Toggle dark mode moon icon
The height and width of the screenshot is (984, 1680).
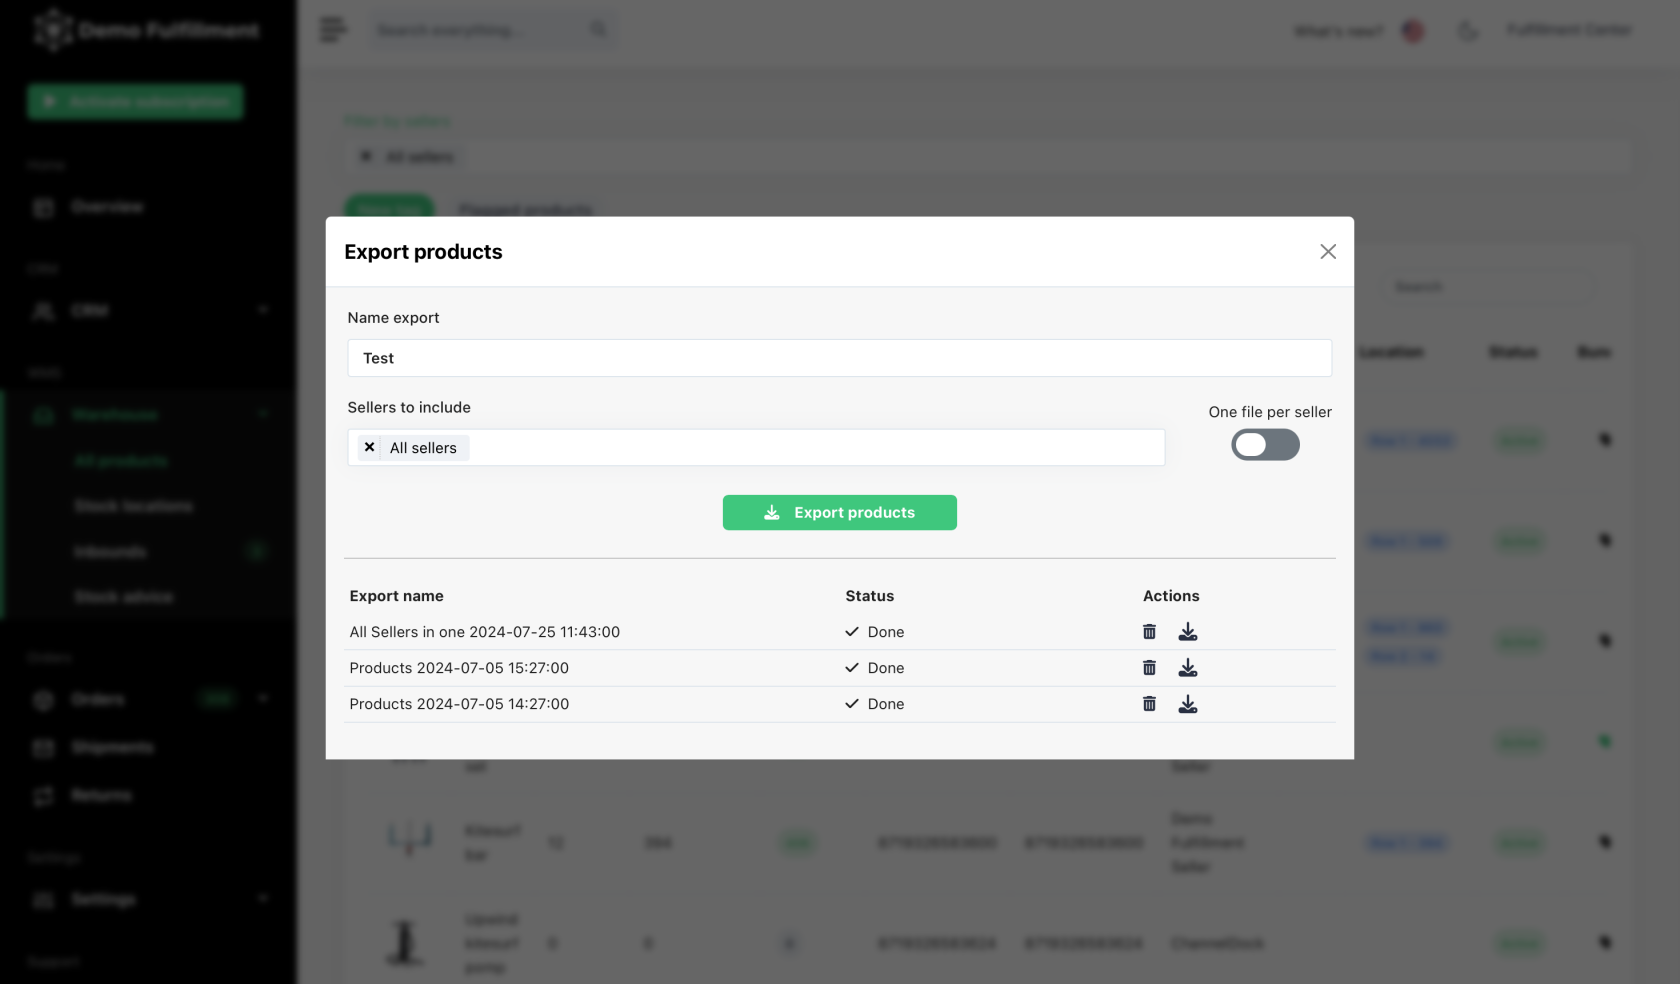[x=1467, y=31]
